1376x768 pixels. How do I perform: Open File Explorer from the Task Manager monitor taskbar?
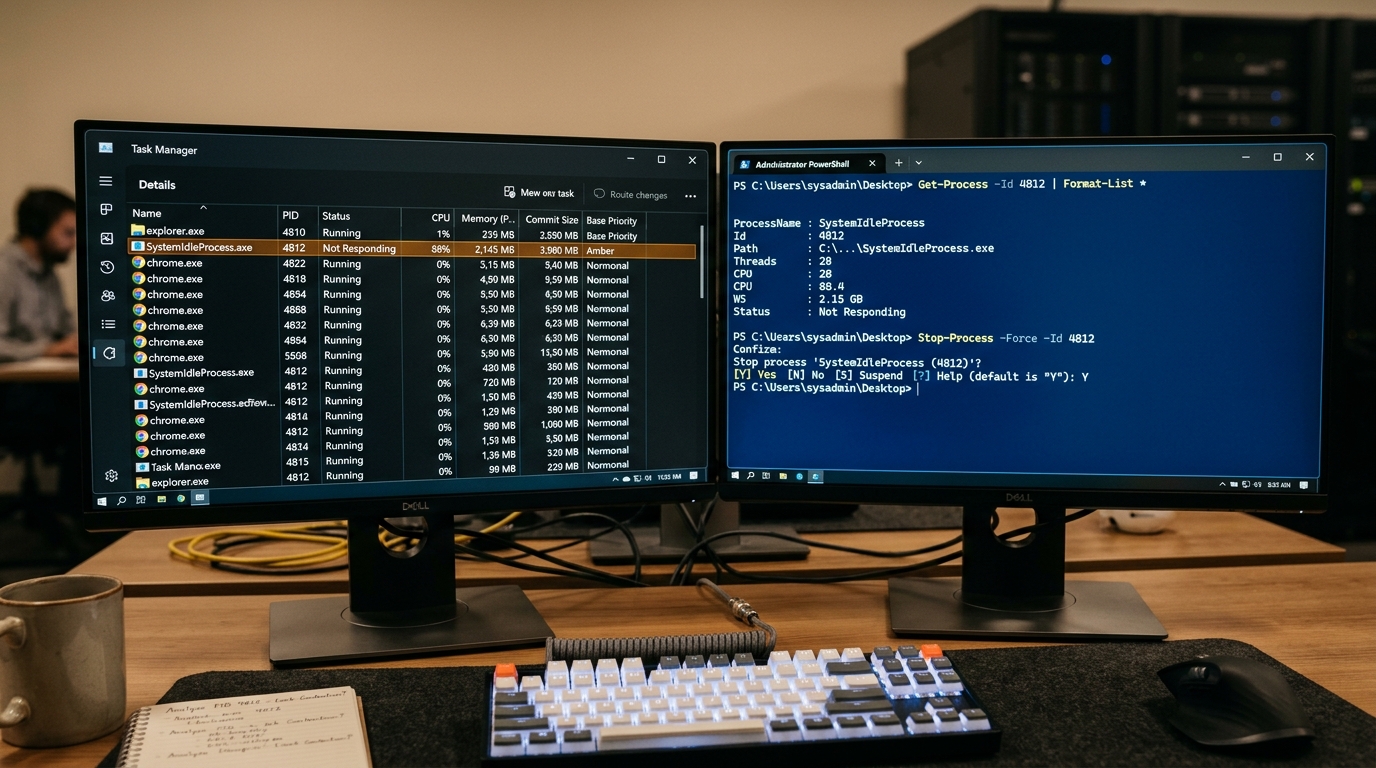161,498
